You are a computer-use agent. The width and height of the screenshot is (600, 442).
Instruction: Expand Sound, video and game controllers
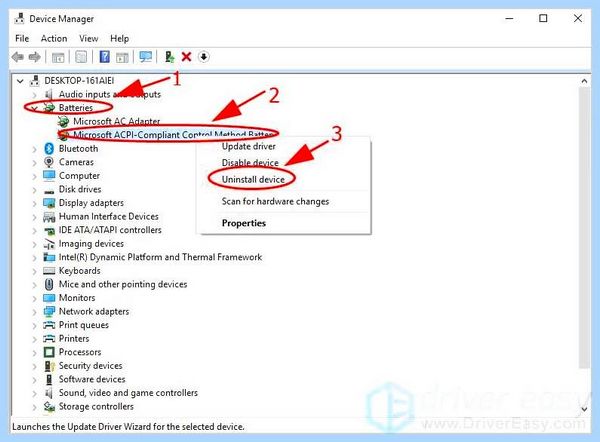click(34, 393)
